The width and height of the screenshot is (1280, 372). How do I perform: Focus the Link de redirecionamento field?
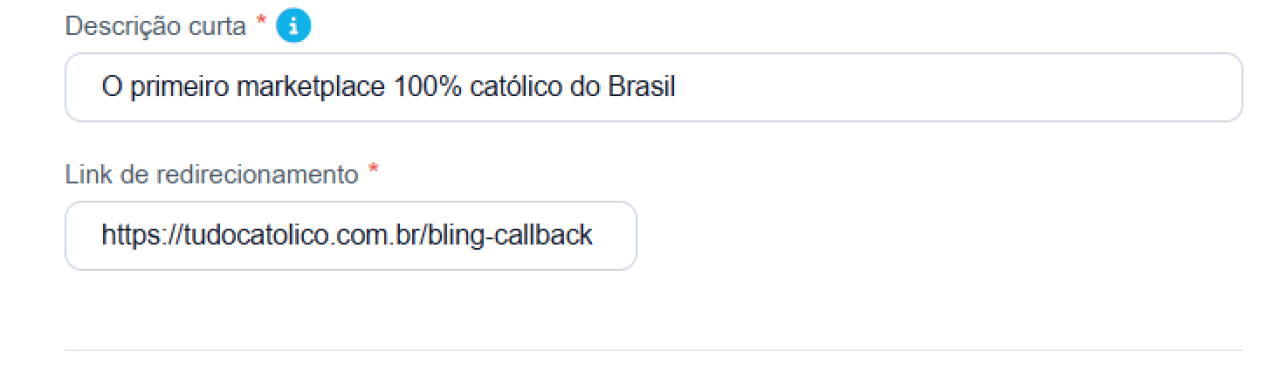(x=351, y=236)
